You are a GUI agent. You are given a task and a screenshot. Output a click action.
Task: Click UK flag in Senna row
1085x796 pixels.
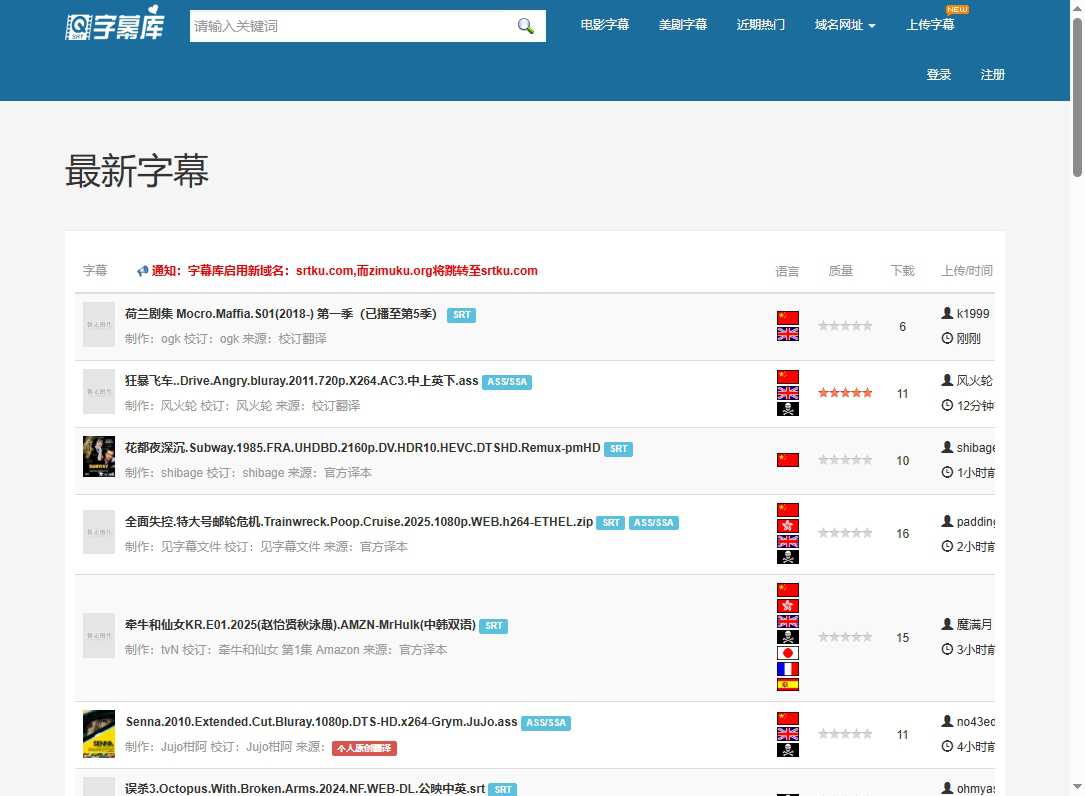[x=787, y=734]
